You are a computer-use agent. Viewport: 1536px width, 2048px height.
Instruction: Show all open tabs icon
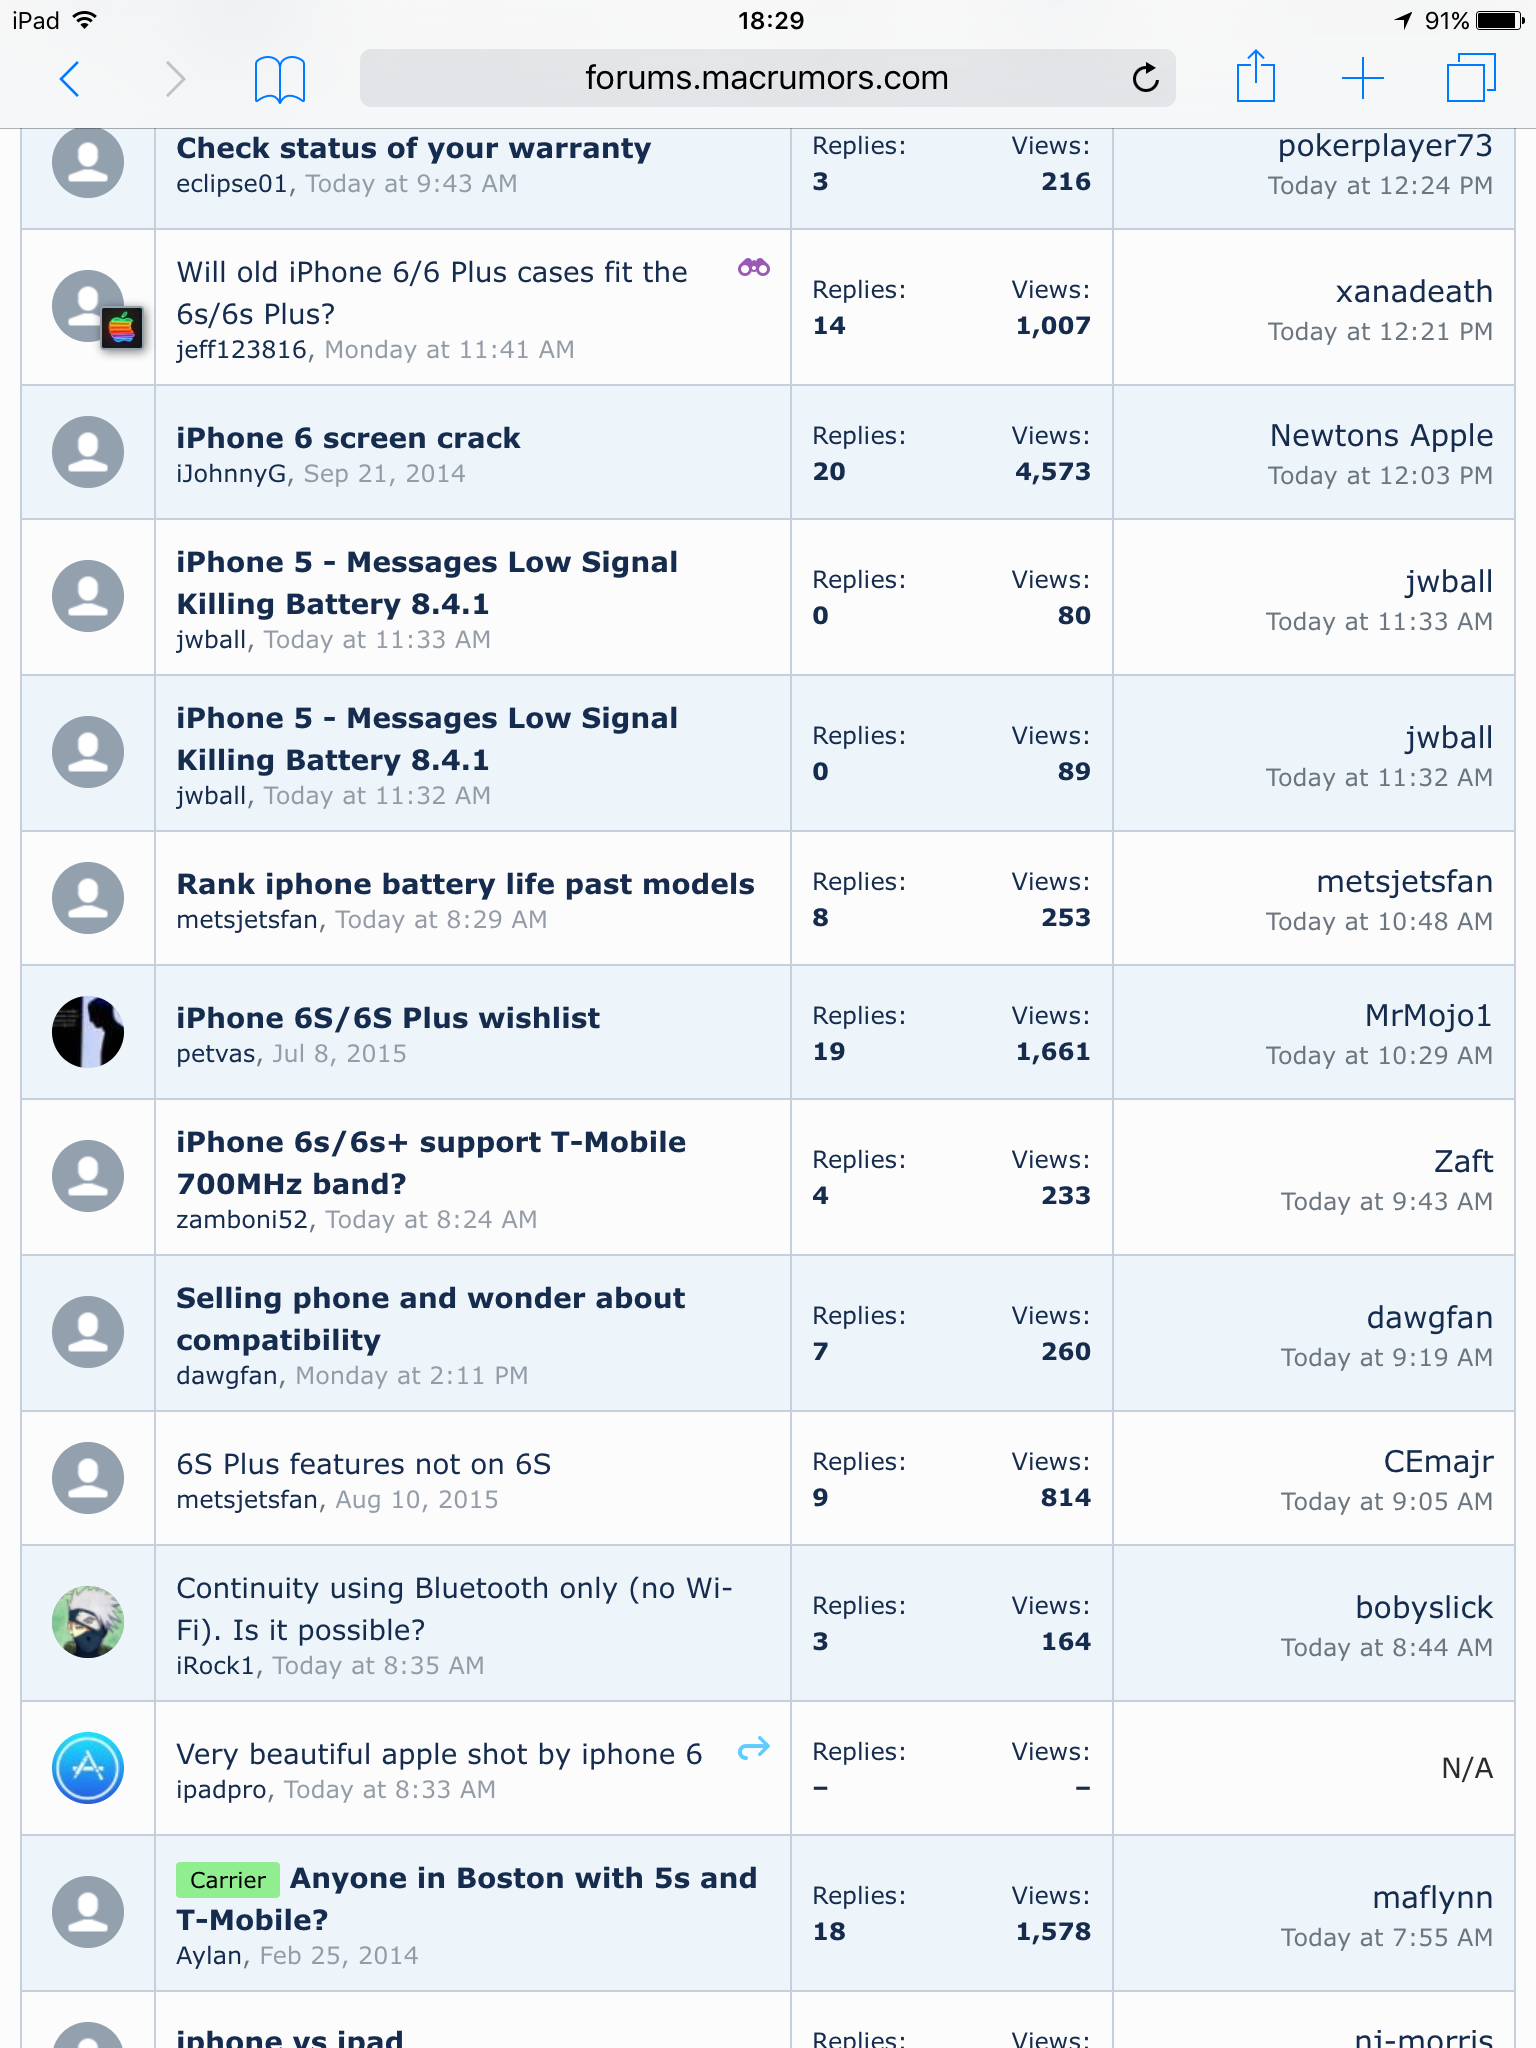coord(1471,78)
